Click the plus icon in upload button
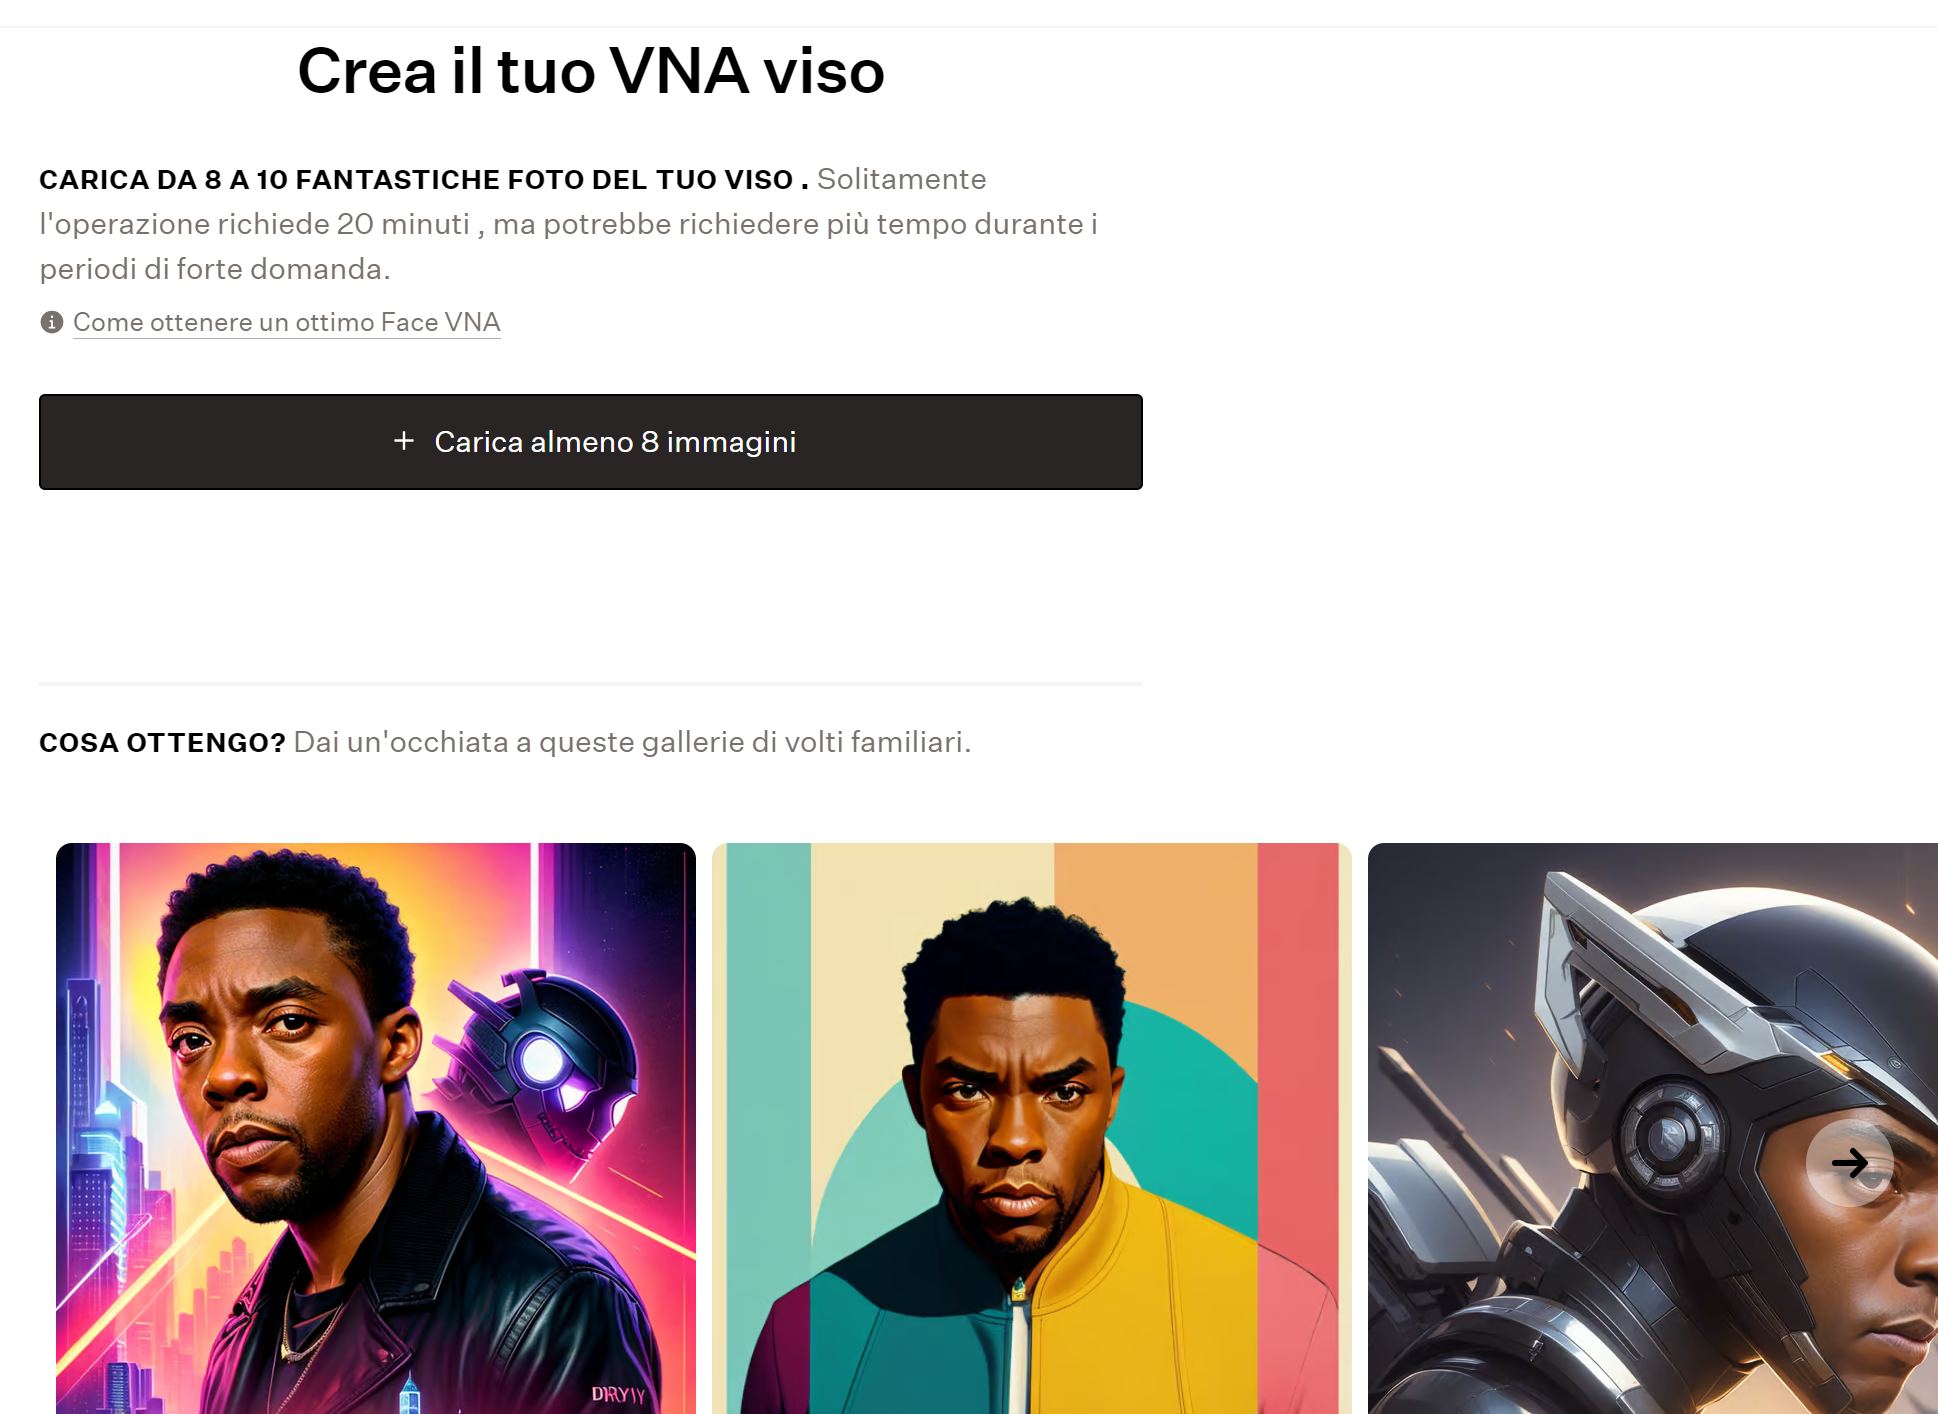The image size is (1938, 1414). click(x=404, y=441)
